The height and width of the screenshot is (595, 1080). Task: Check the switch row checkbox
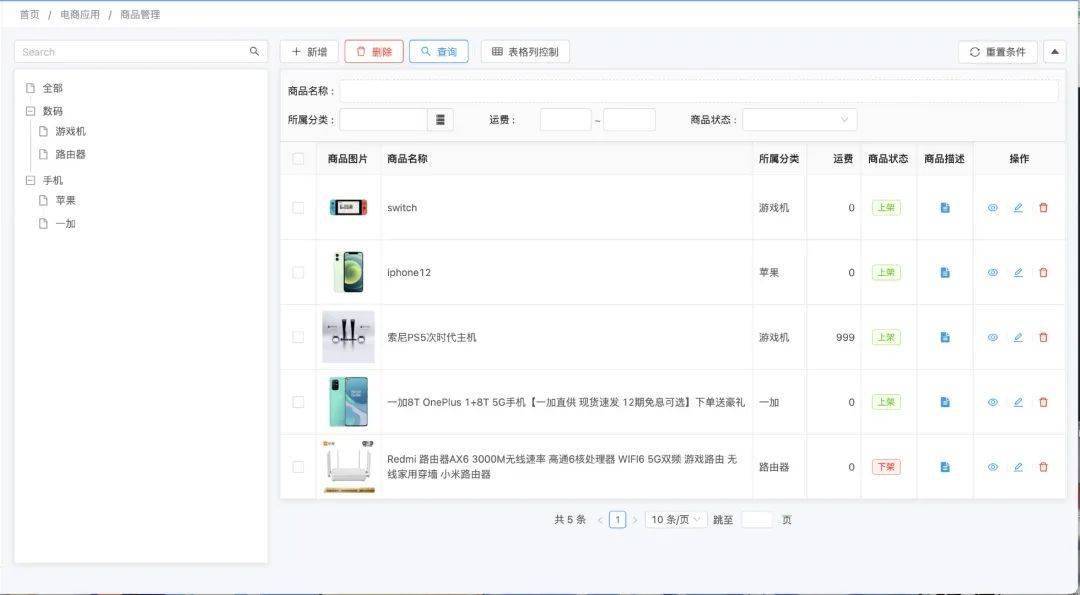pos(298,207)
